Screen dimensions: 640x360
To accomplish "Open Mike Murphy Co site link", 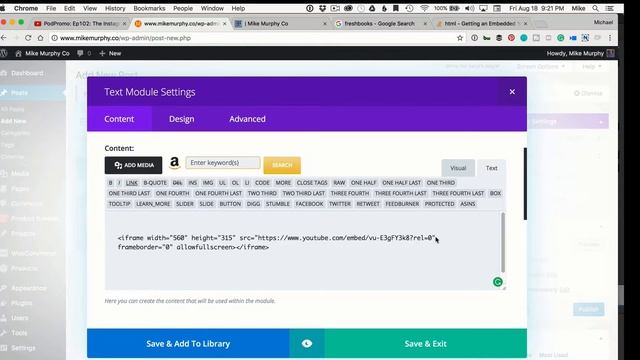I will point(42,53).
